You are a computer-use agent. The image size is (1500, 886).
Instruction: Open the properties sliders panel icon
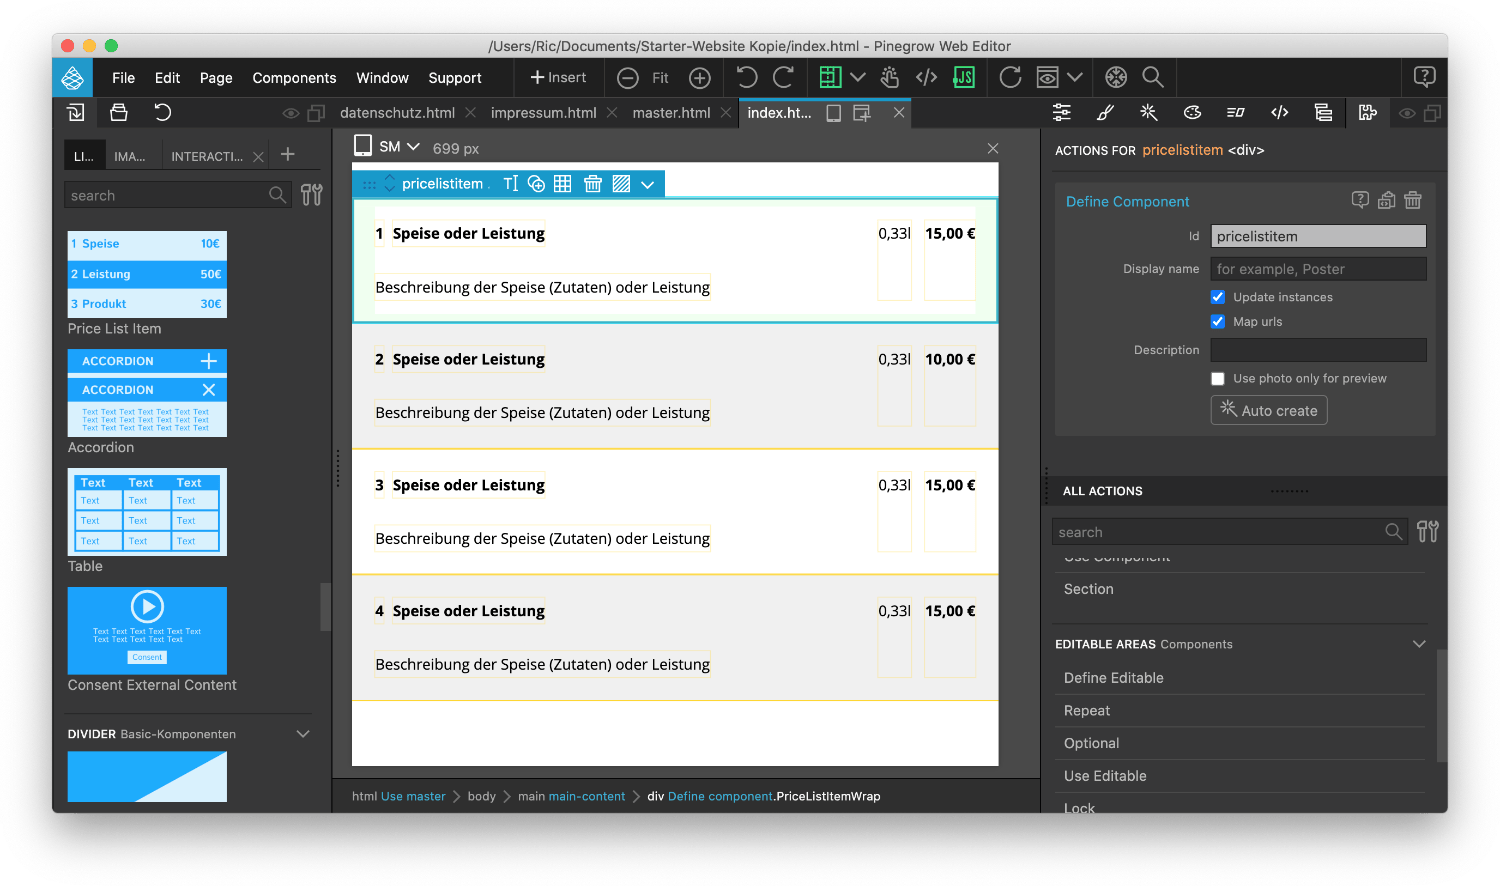(x=1062, y=113)
